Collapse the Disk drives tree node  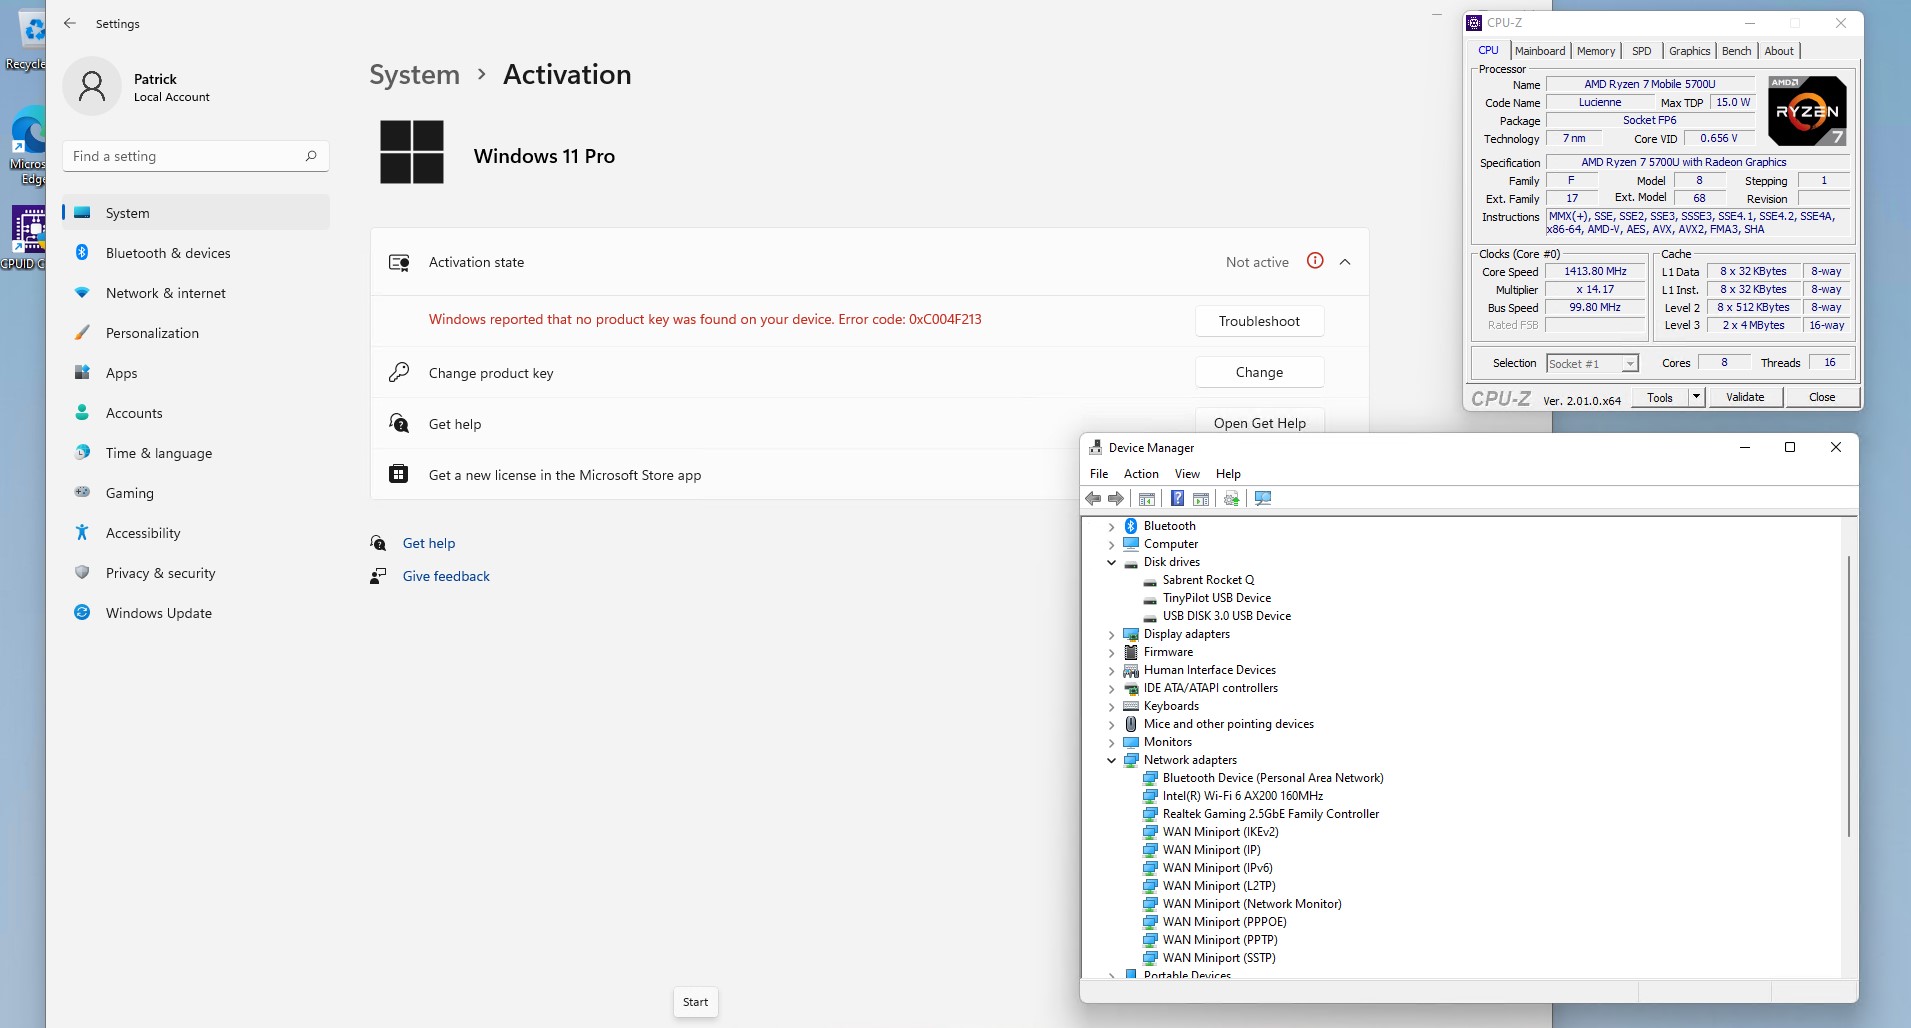1111,562
